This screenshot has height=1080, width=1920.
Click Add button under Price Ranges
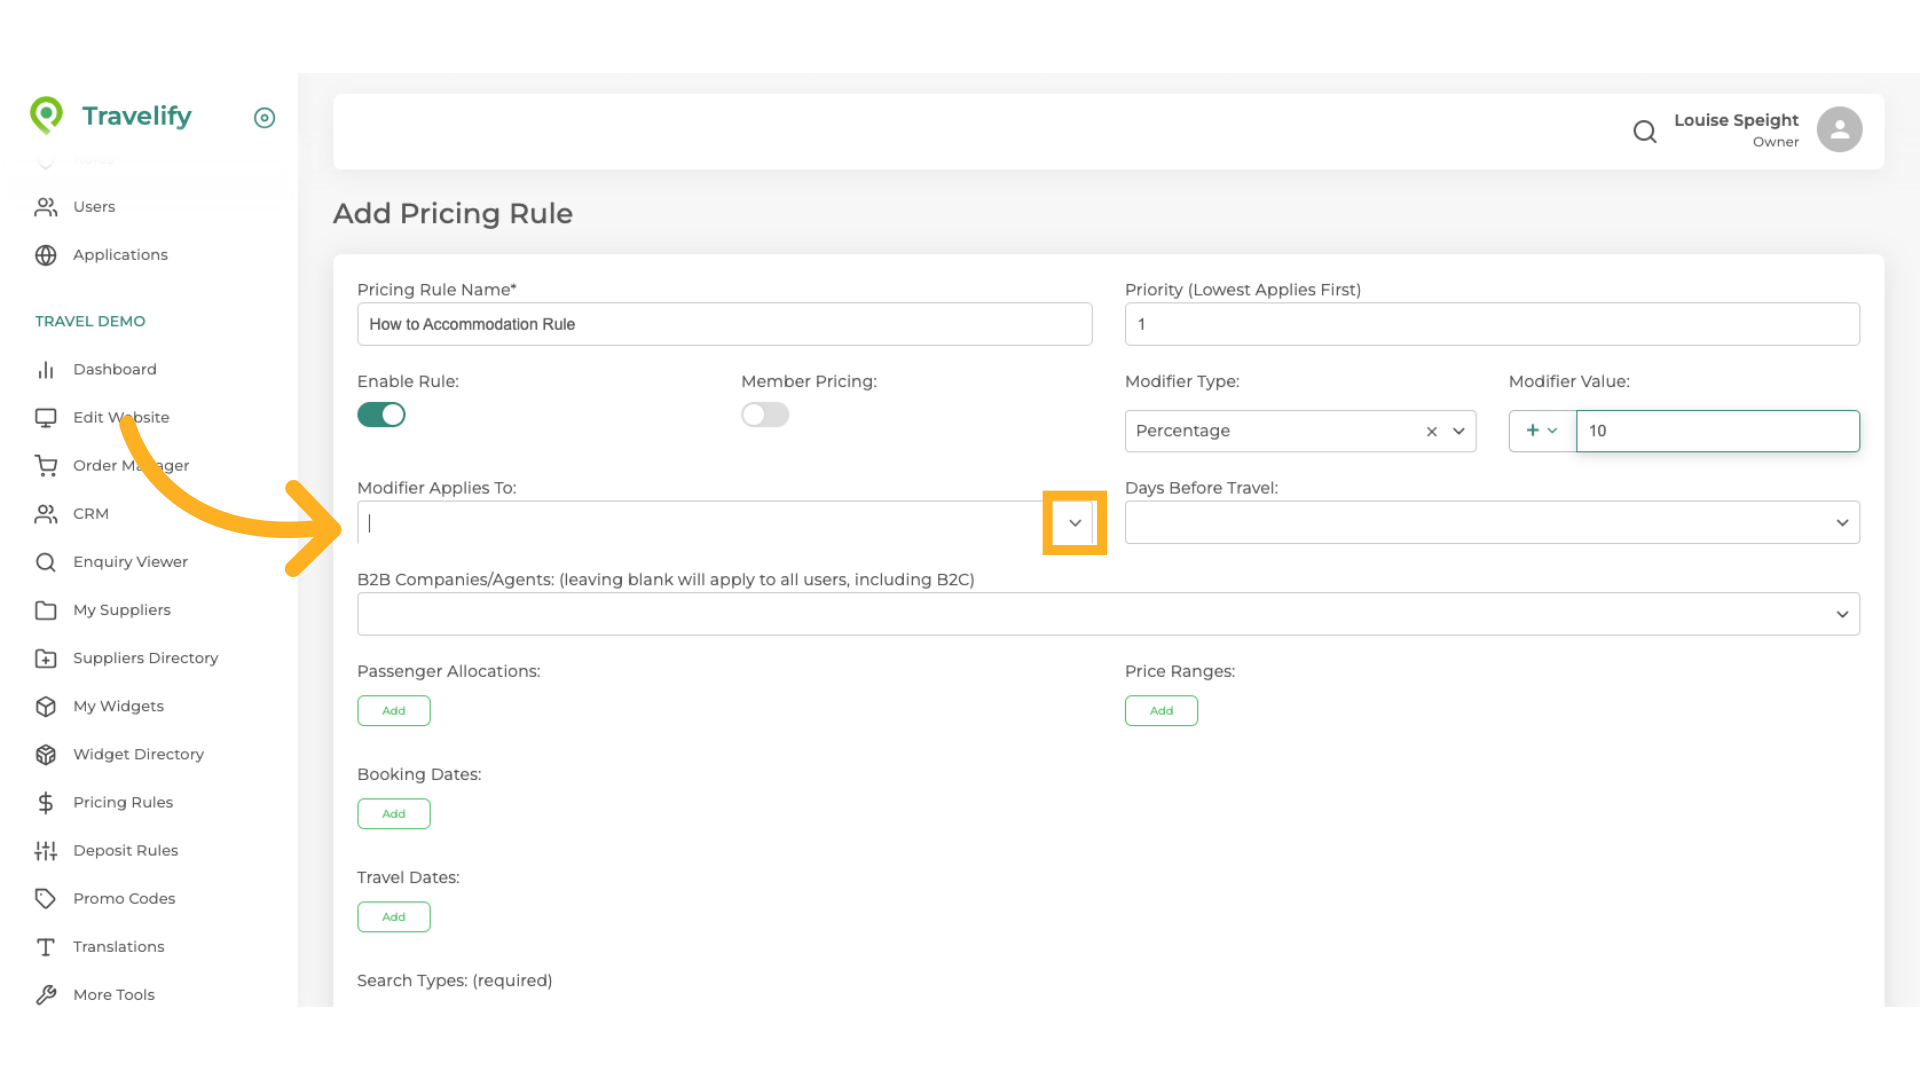[x=1161, y=711]
